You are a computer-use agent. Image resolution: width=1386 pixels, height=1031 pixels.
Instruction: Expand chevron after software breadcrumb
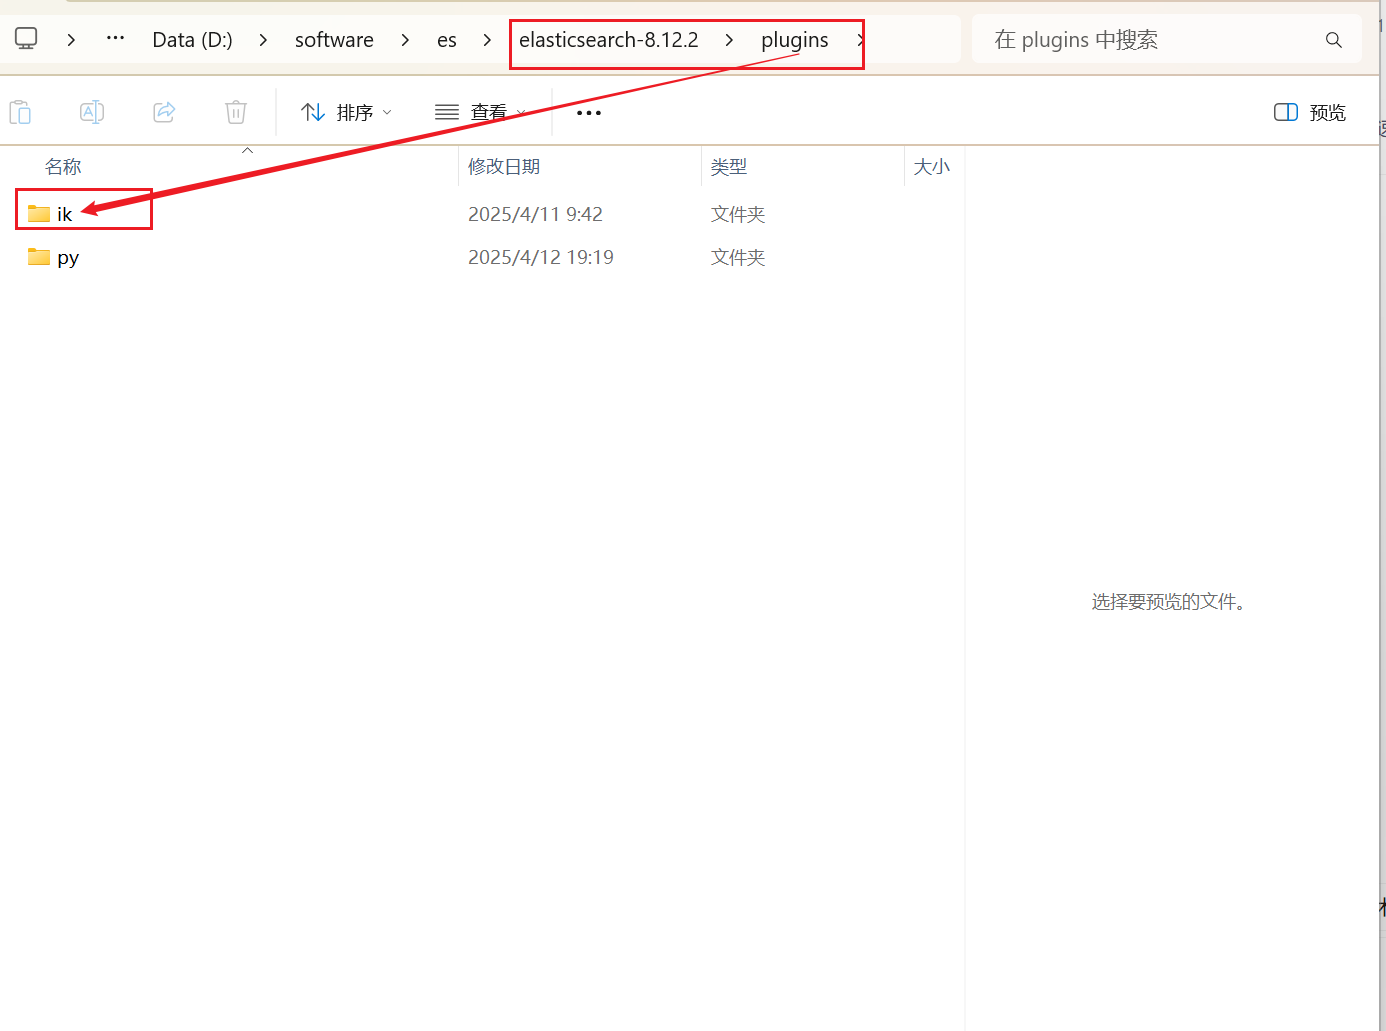click(405, 40)
